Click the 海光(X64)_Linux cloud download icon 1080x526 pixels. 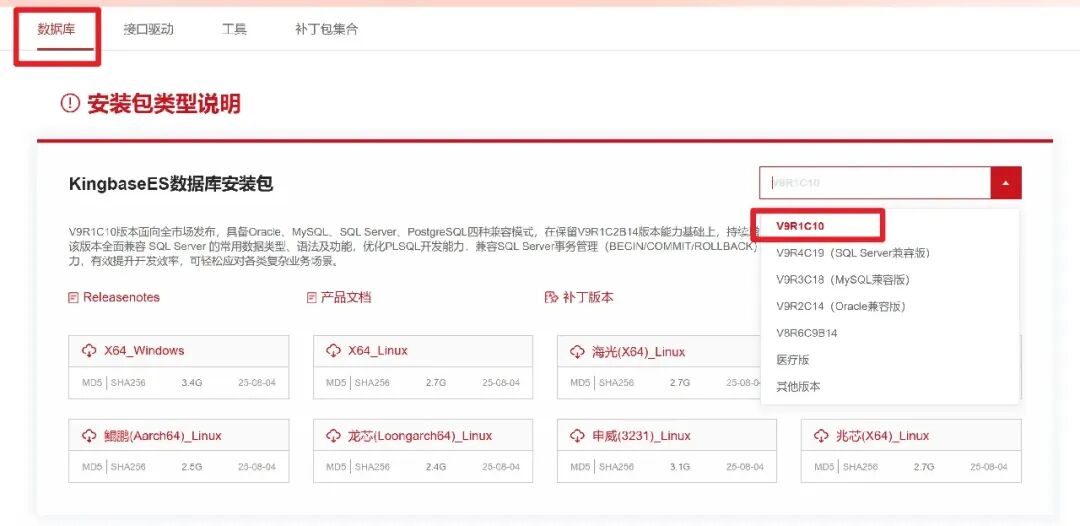[577, 353]
